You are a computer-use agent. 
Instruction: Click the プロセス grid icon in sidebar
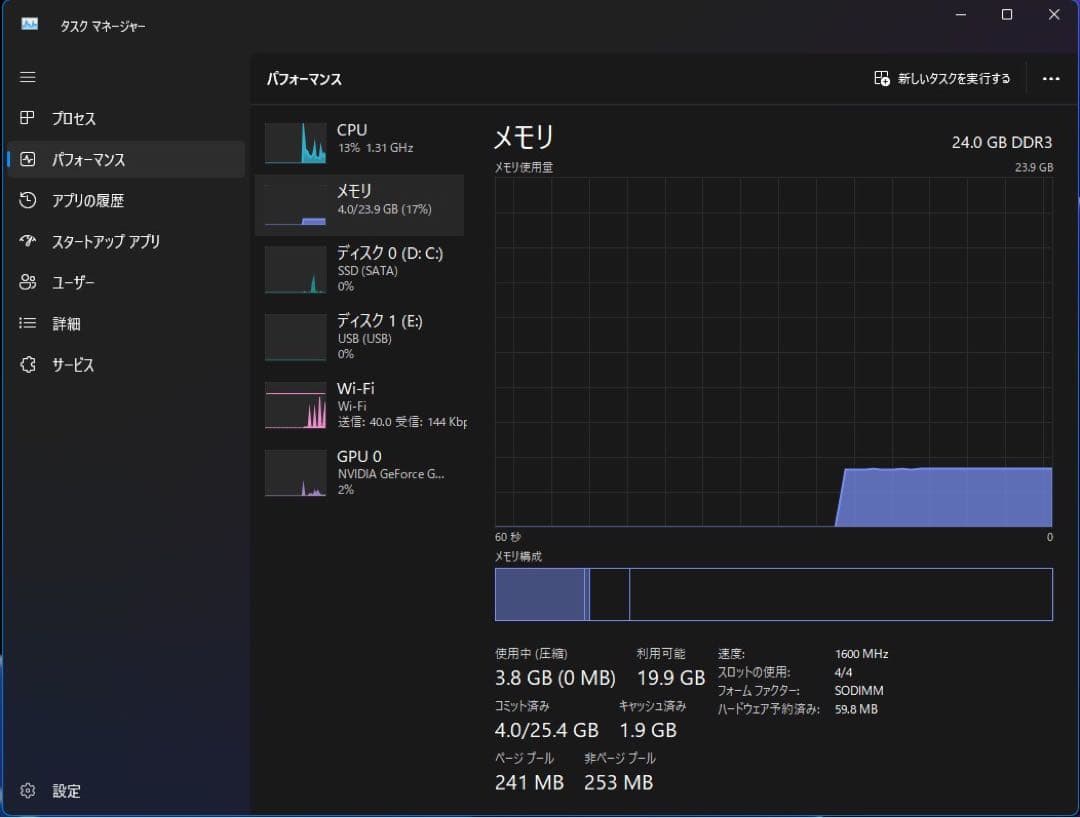28,118
